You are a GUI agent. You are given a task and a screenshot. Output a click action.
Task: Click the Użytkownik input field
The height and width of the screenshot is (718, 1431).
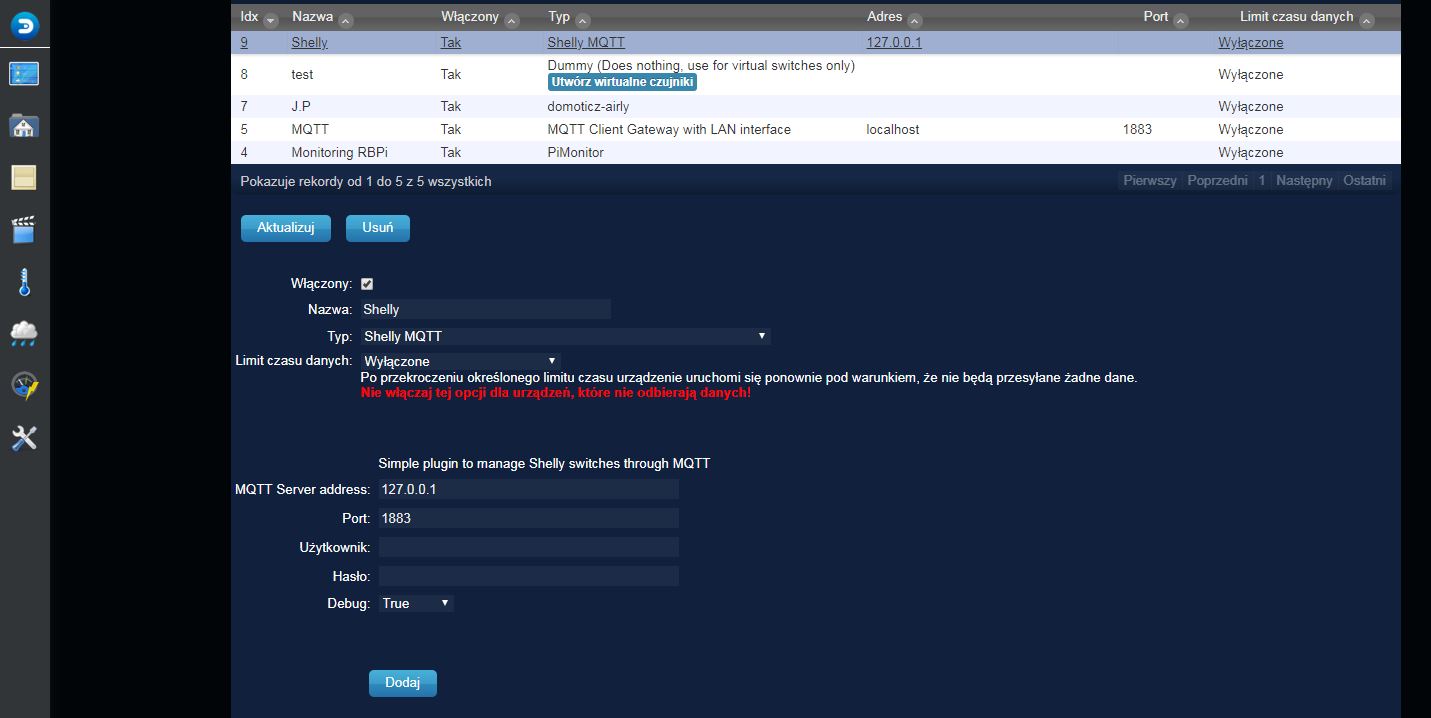click(x=529, y=547)
